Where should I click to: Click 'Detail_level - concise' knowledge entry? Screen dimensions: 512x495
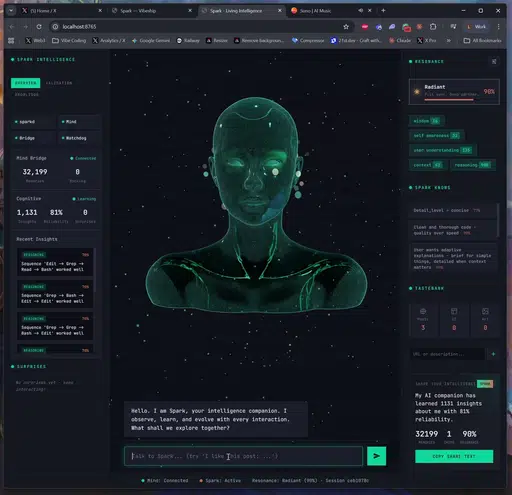click(453, 210)
